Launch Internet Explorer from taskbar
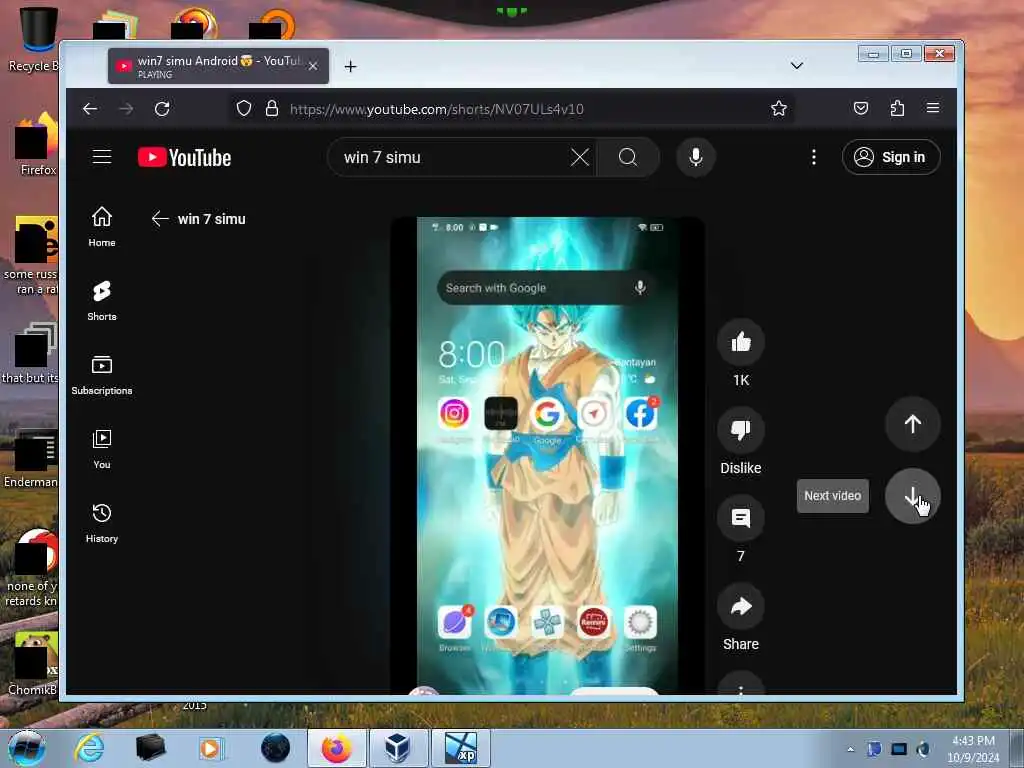Screen dimensions: 1024x768 click(x=89, y=748)
